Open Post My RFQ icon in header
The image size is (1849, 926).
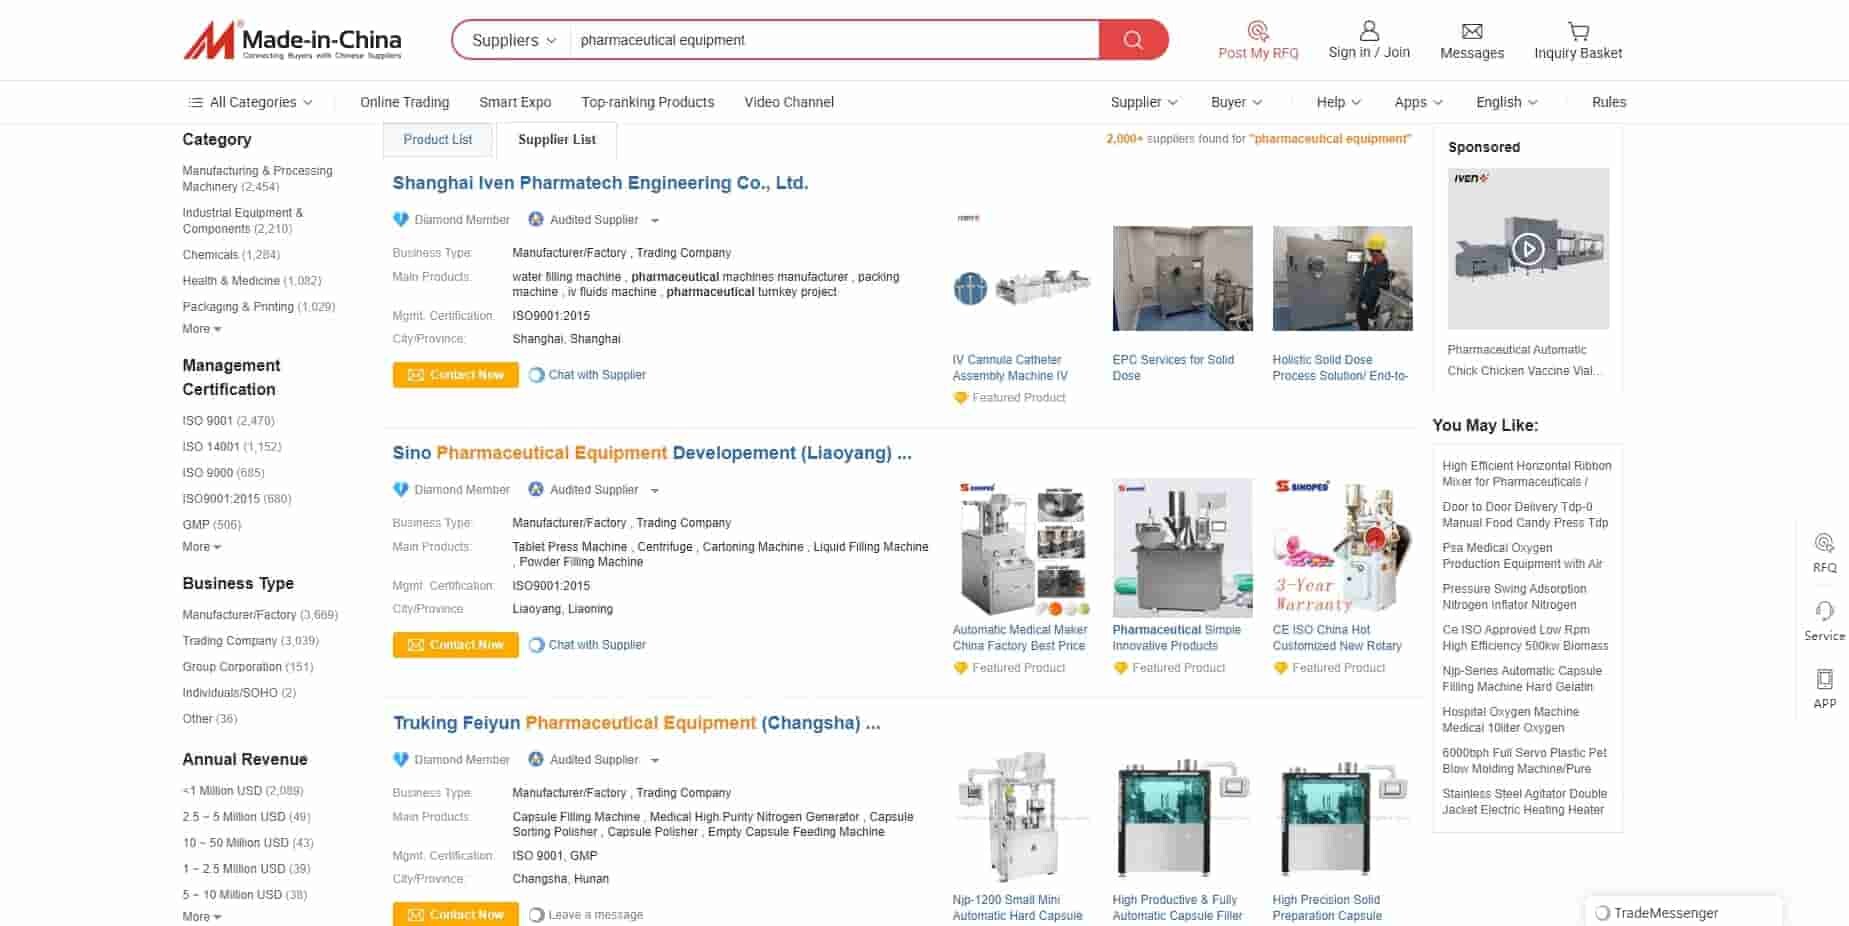(1258, 31)
